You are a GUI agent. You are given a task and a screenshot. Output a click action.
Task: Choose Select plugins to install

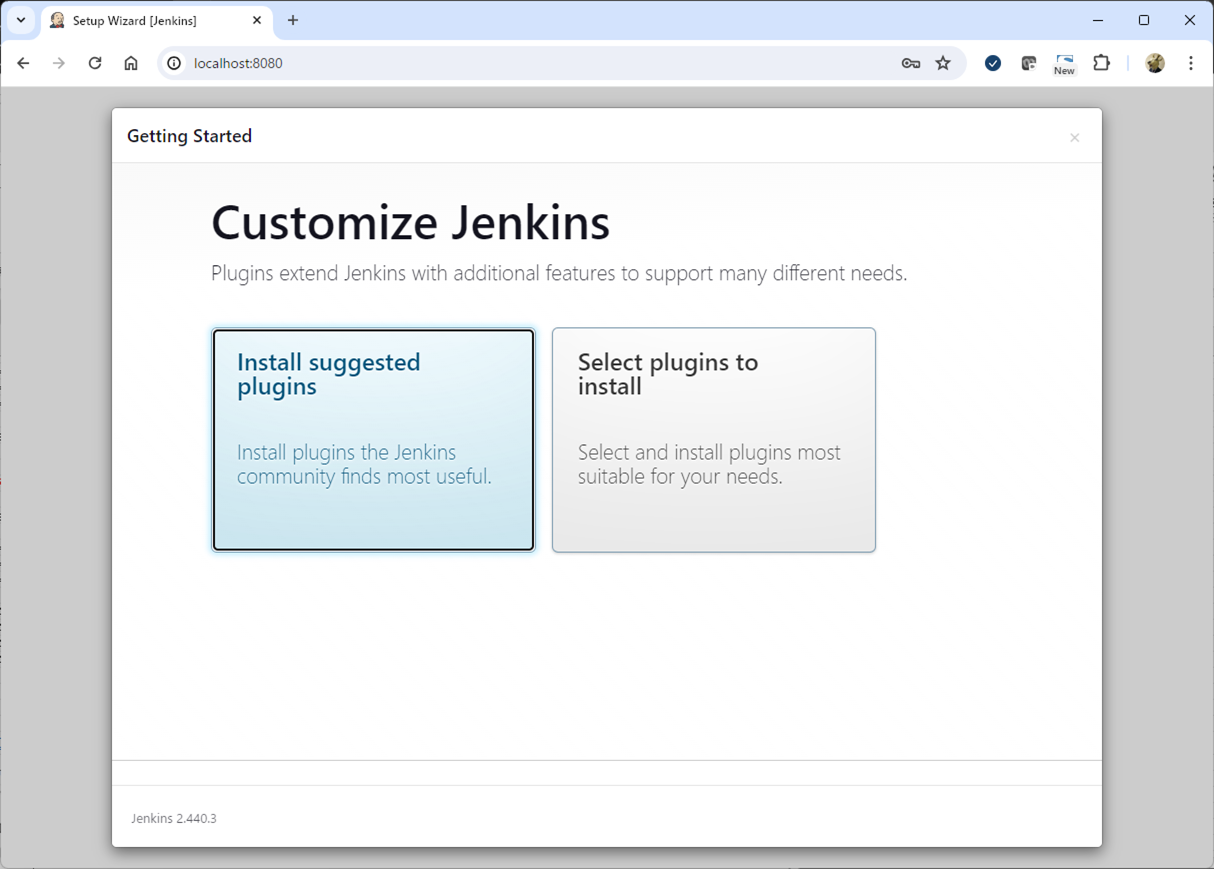point(713,440)
